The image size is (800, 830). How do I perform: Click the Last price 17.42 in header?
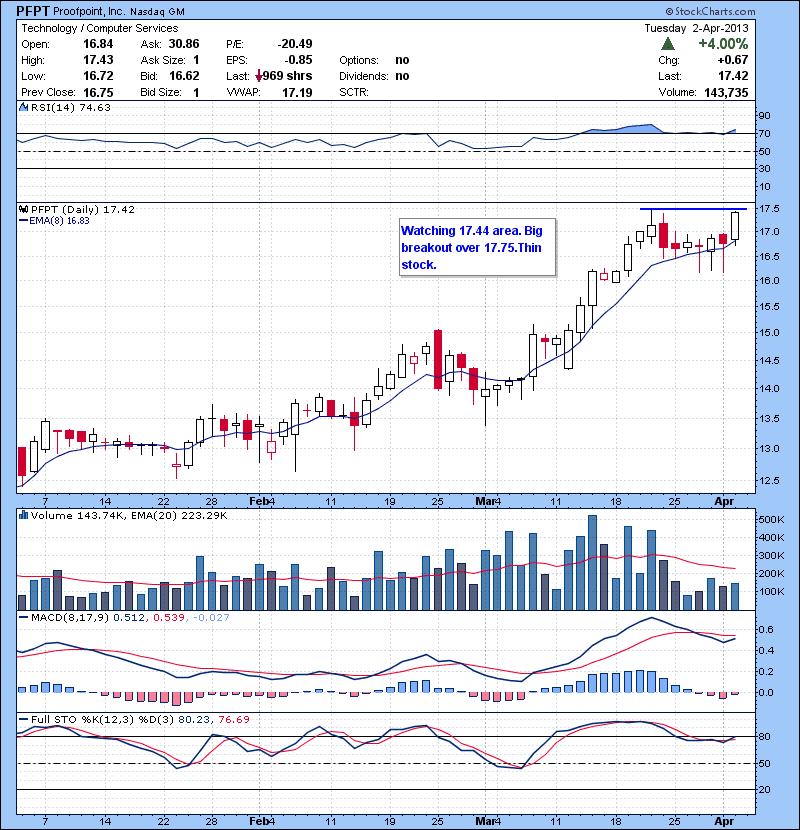(x=733, y=76)
